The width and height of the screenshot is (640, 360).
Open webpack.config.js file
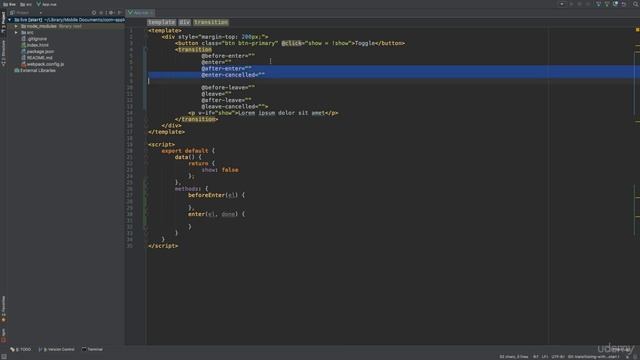coord(42,64)
